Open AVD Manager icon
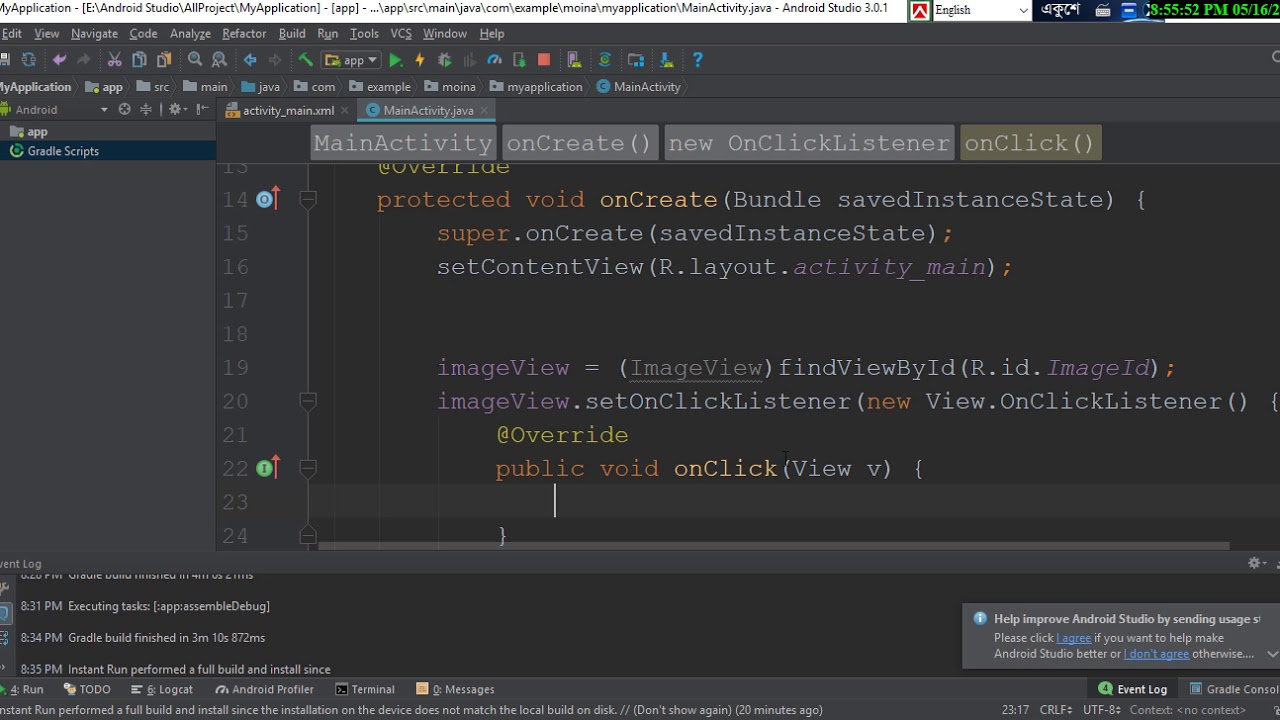 [574, 60]
